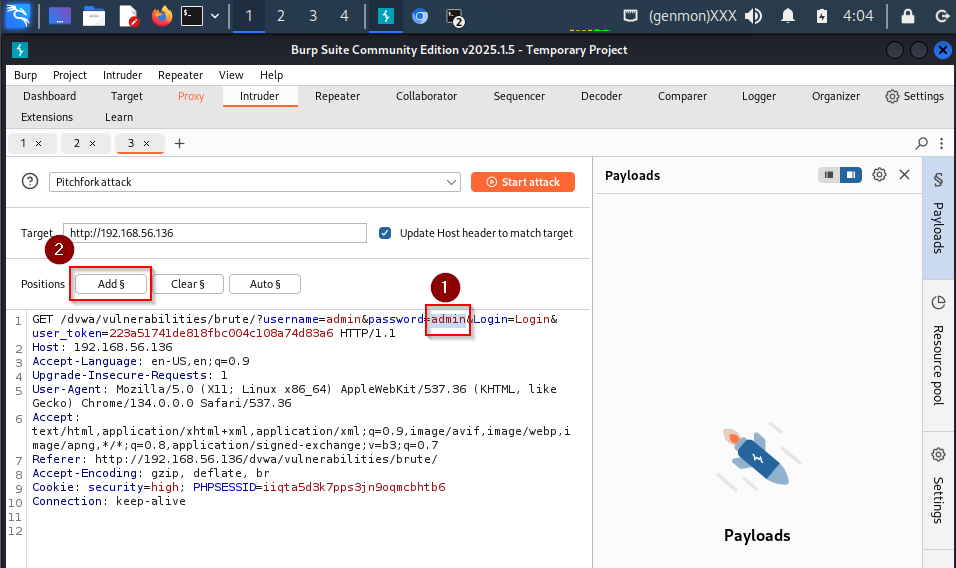
Task: Switch to the Logger tab
Action: tap(758, 96)
